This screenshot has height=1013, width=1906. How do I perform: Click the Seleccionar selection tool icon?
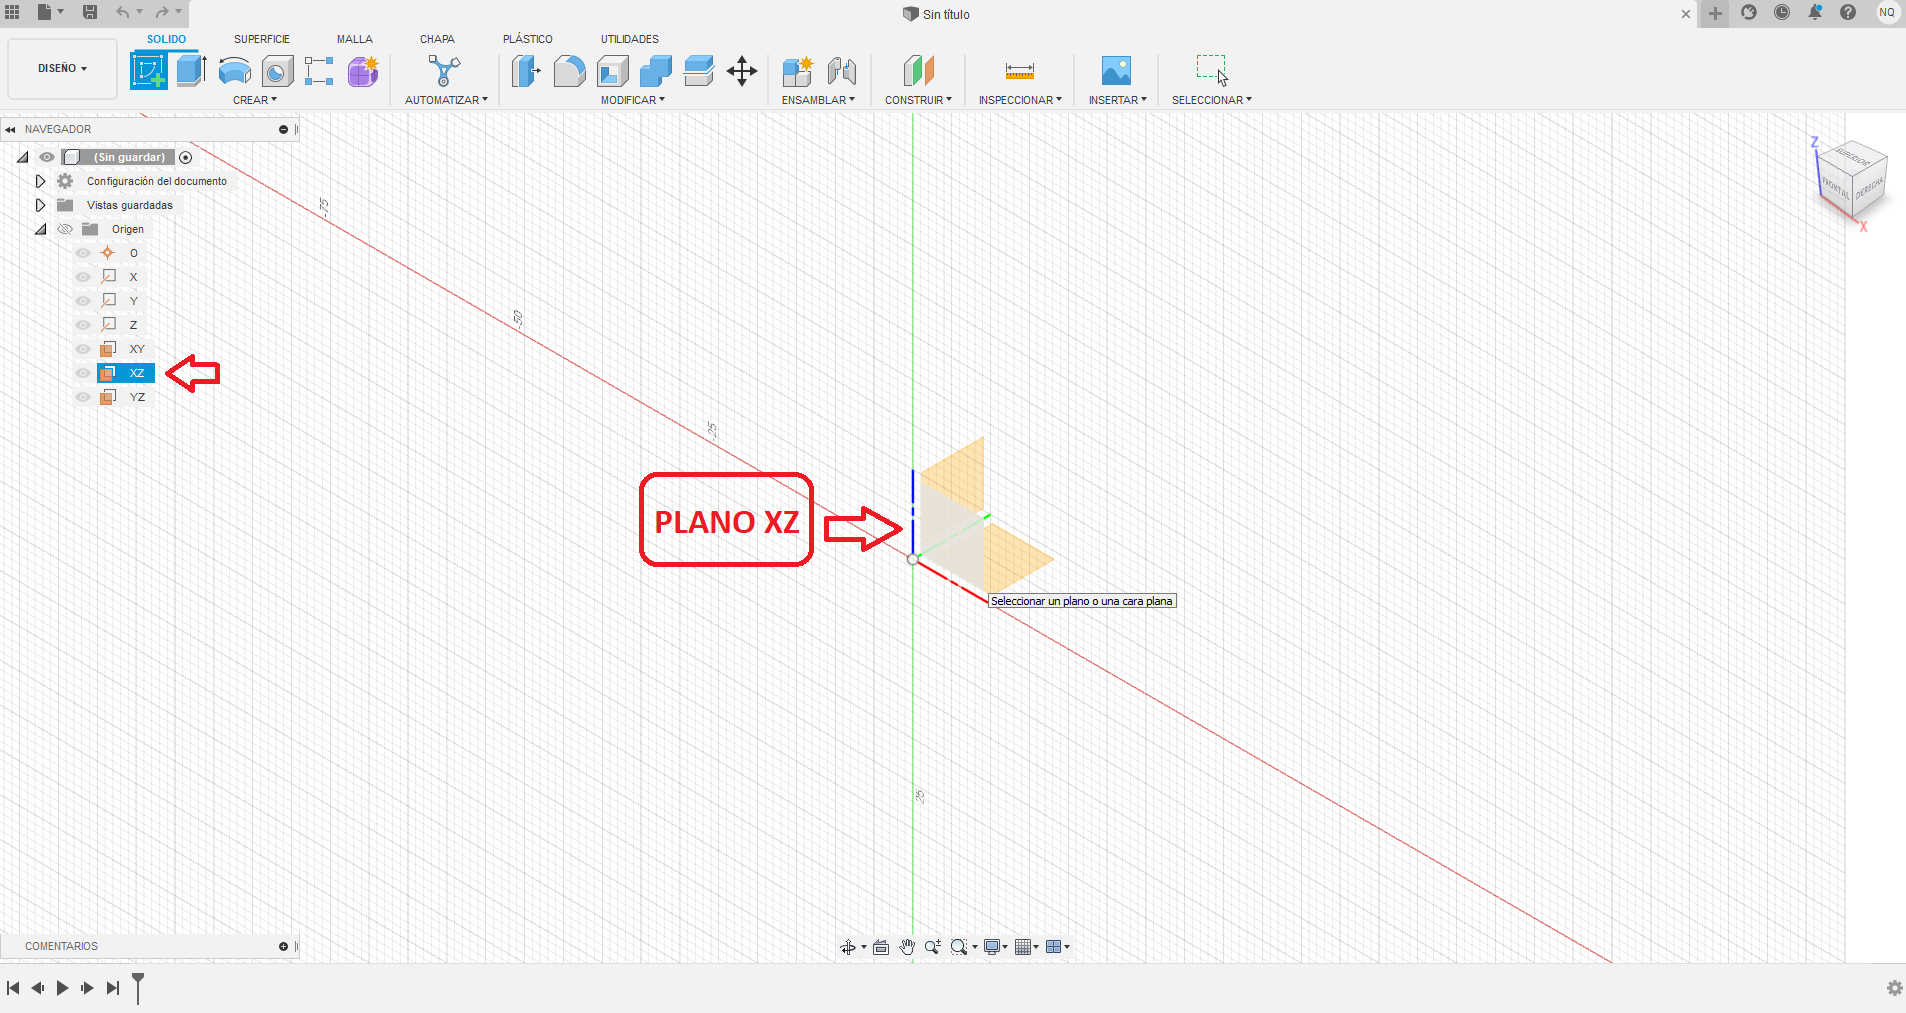tap(1212, 70)
